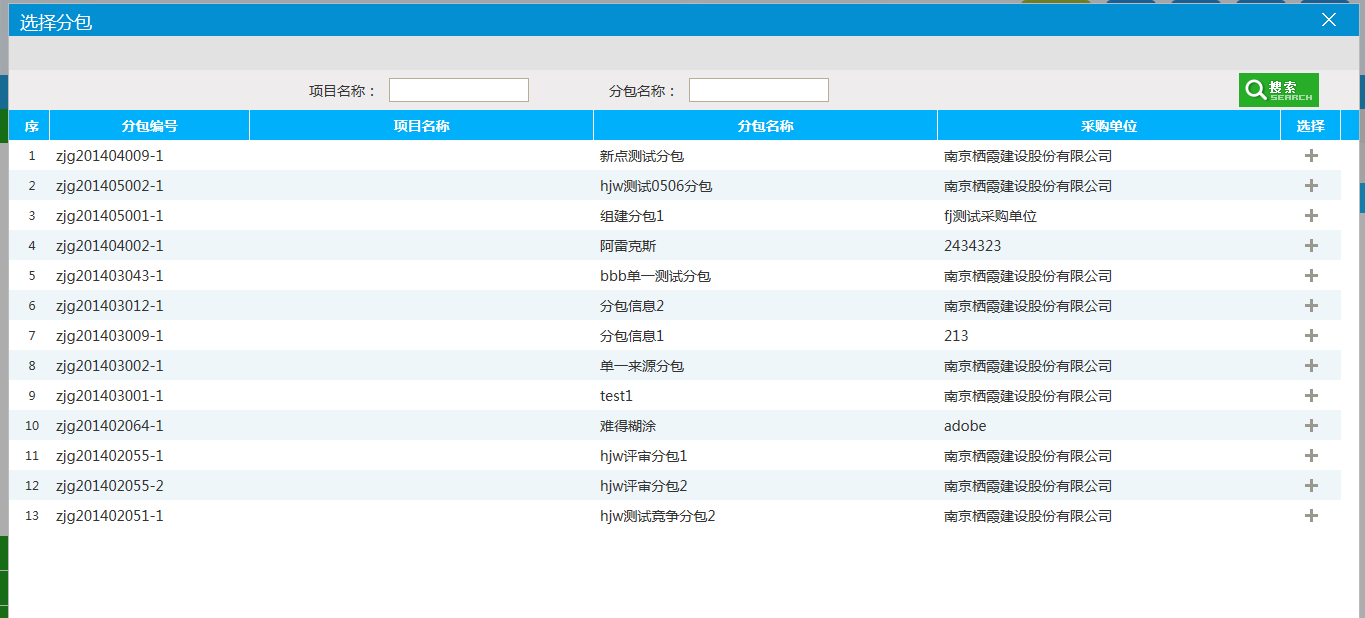Add 难得糊涂 via its plus icon
The width and height of the screenshot is (1365, 618).
tap(1310, 425)
